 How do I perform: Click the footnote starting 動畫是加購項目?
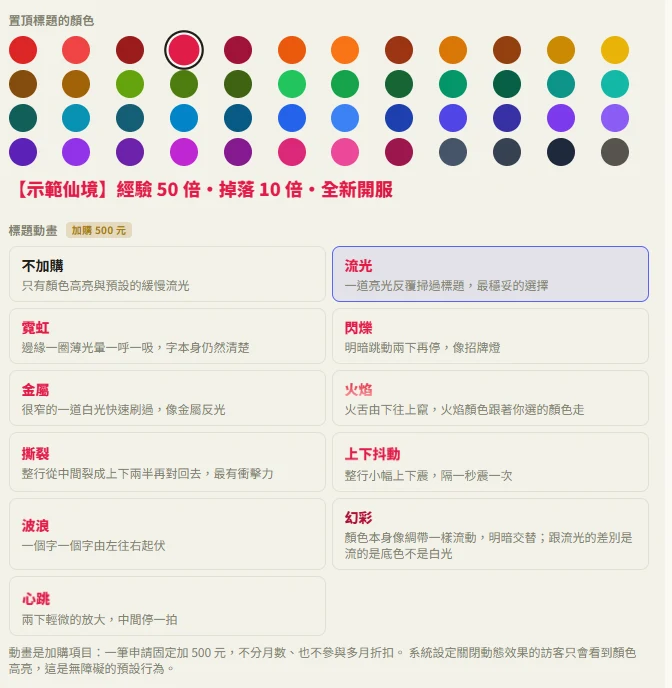322,660
